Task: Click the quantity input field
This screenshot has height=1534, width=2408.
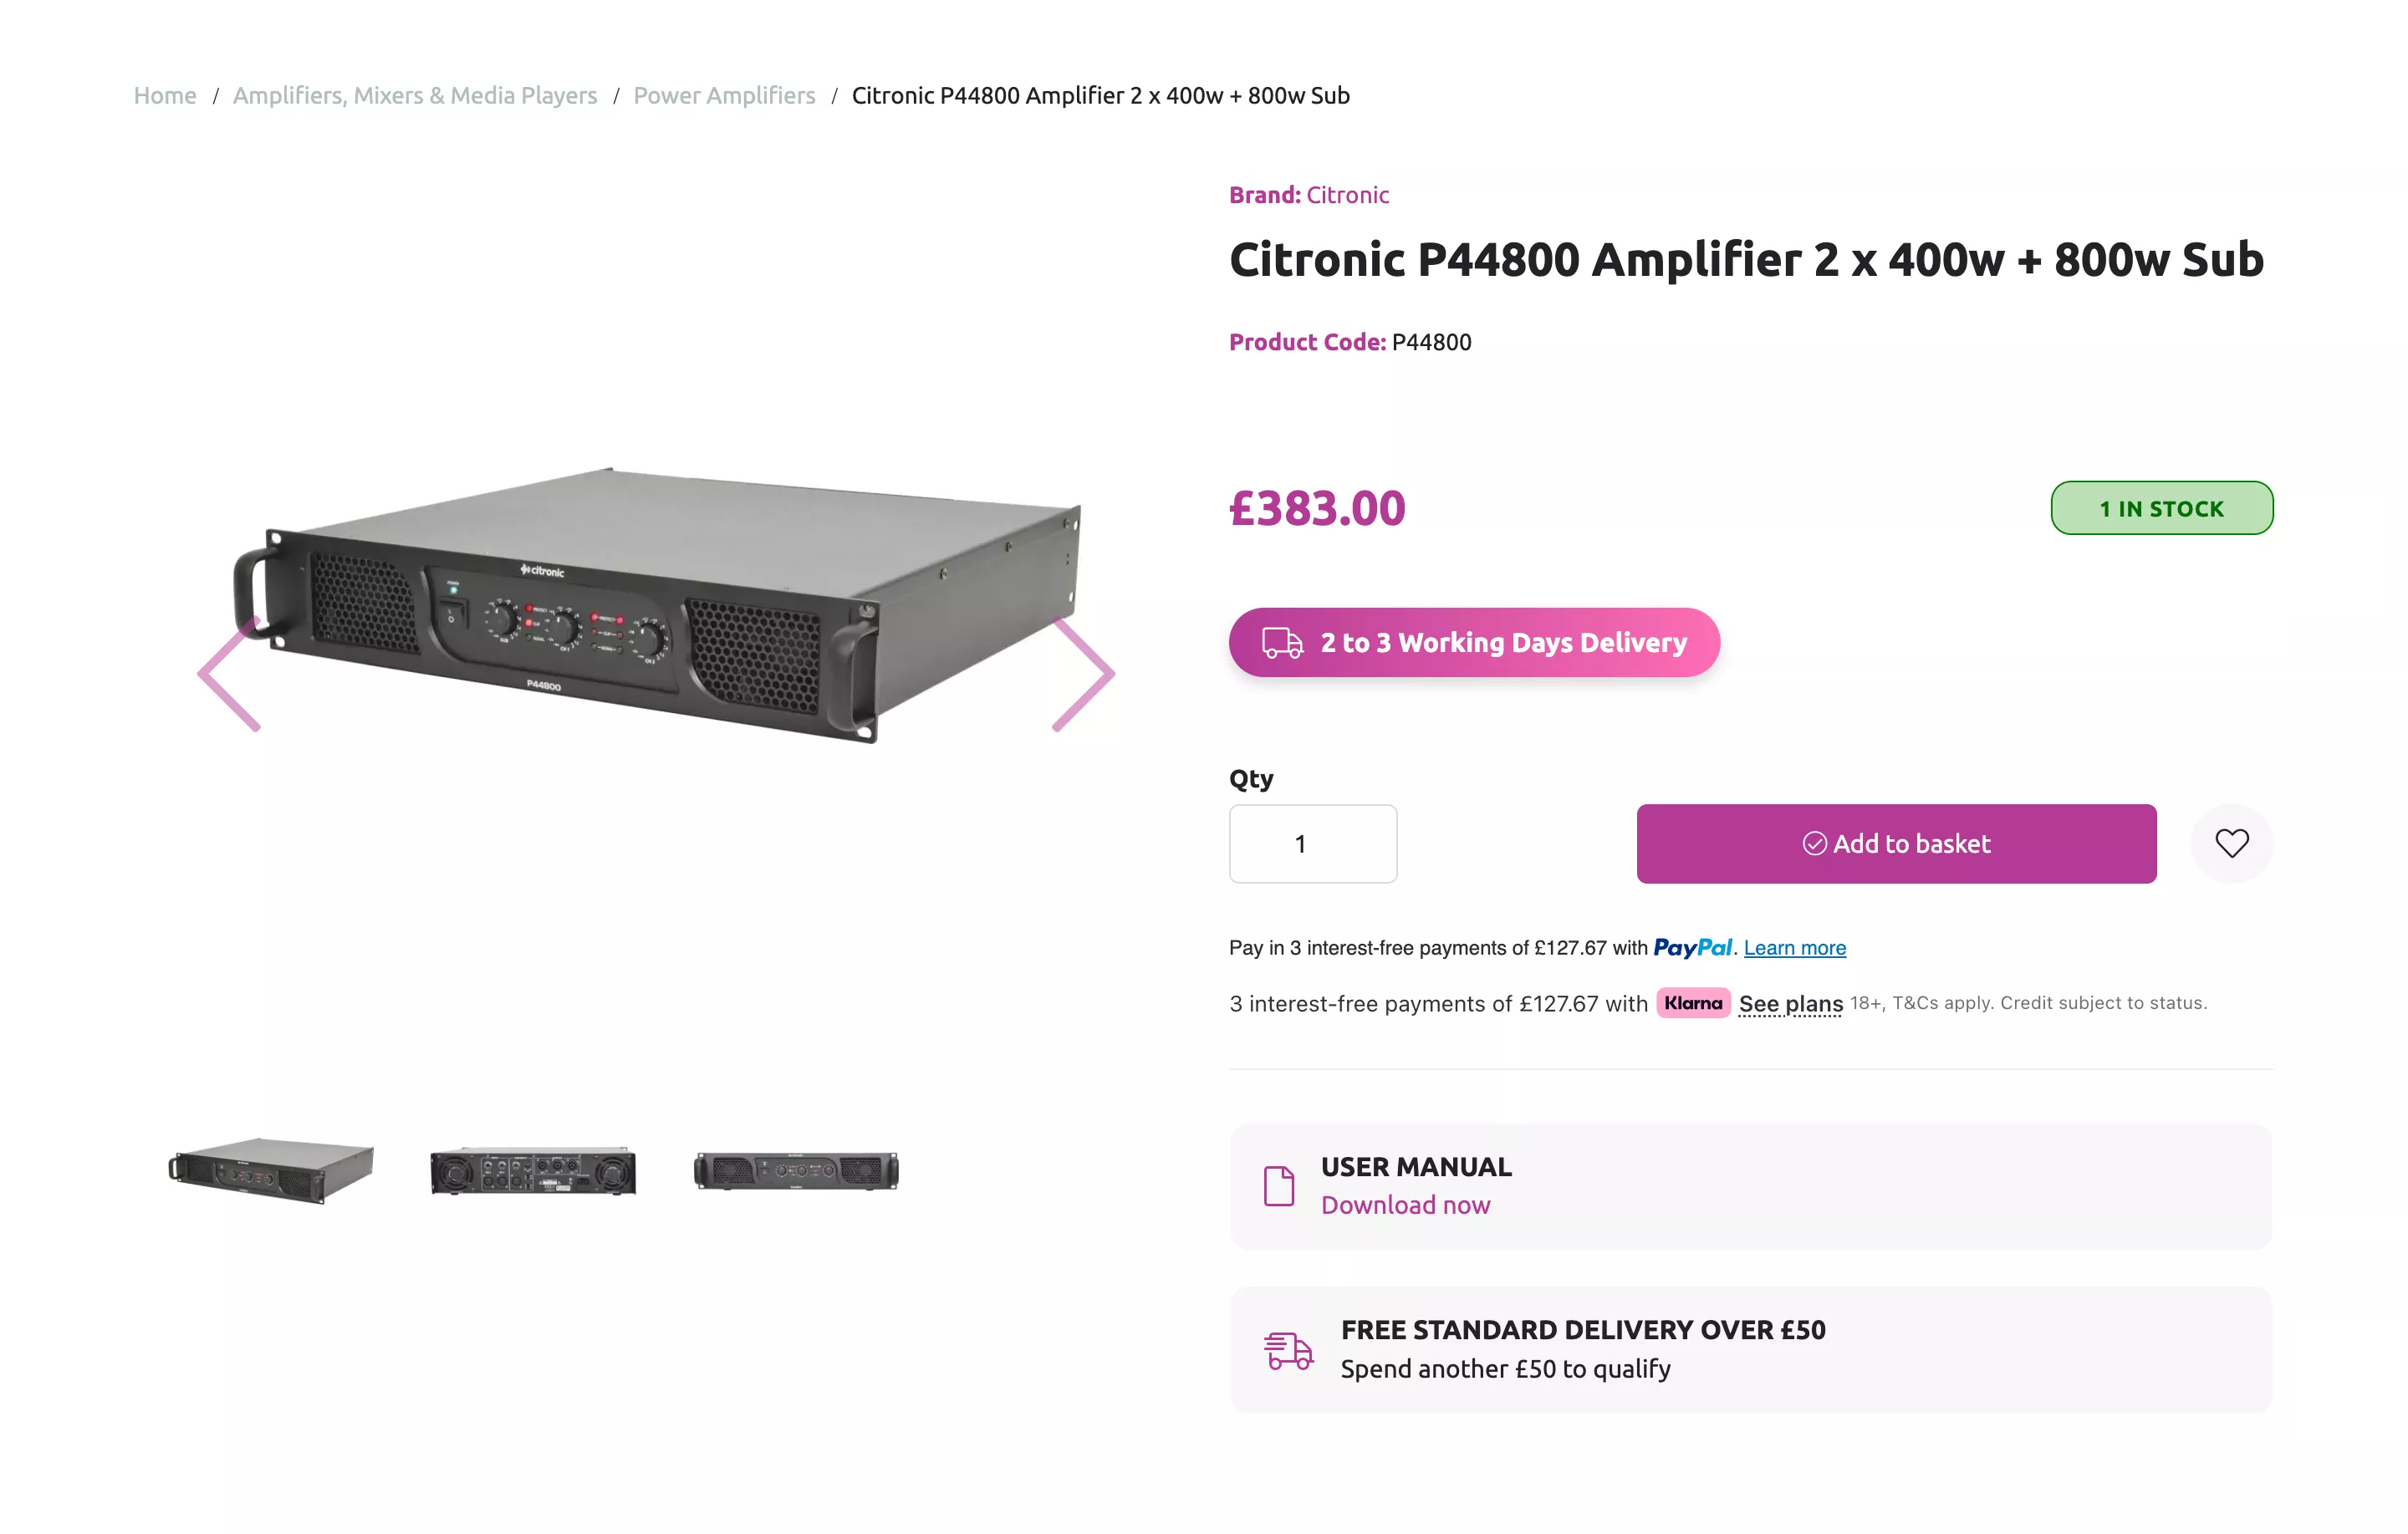Action: pyautogui.click(x=1312, y=843)
